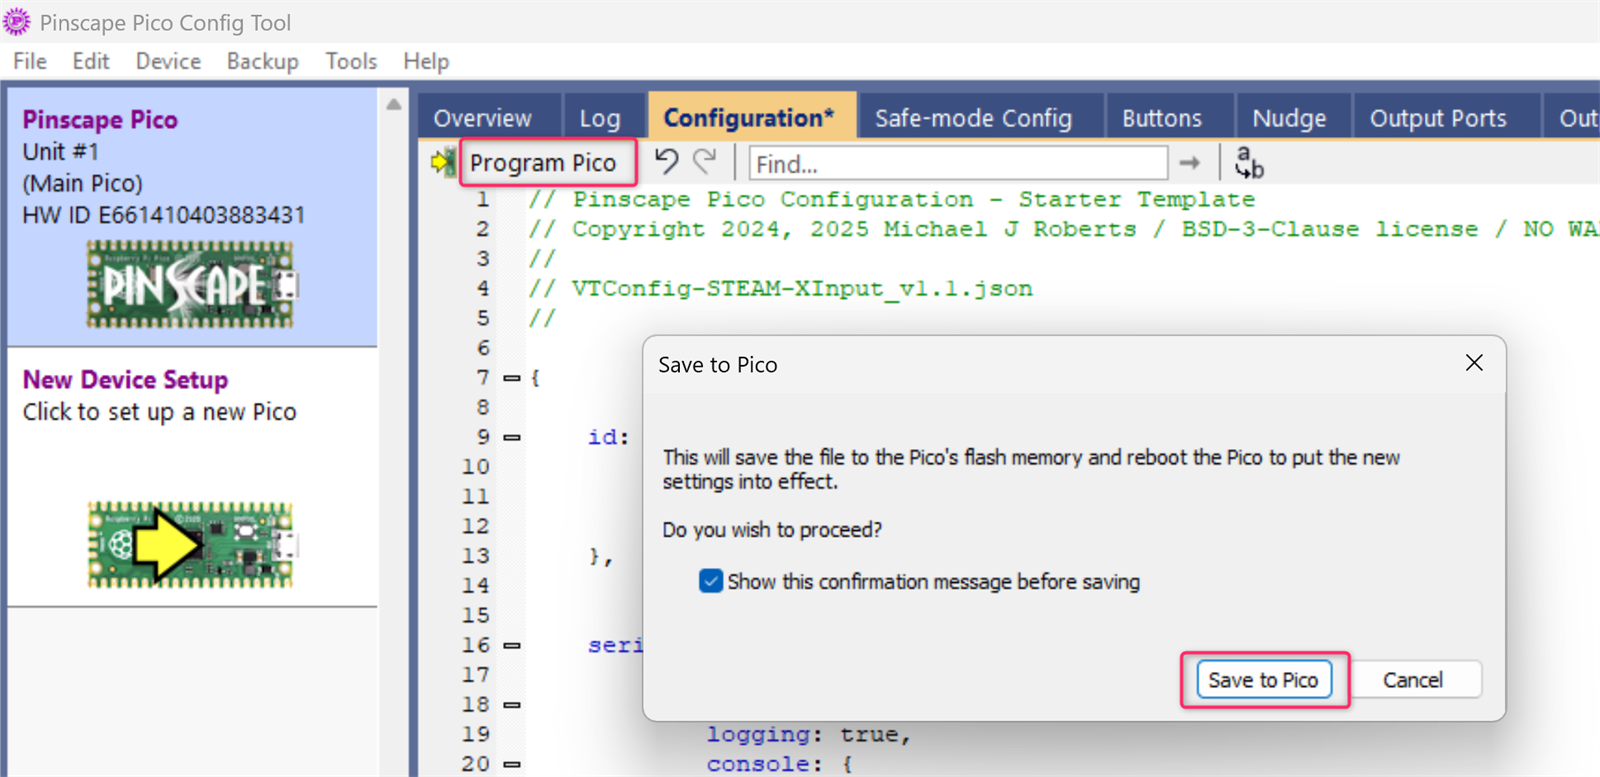Screen dimensions: 1600x777
Task: Select the Configuration tab
Action: pyautogui.click(x=750, y=117)
